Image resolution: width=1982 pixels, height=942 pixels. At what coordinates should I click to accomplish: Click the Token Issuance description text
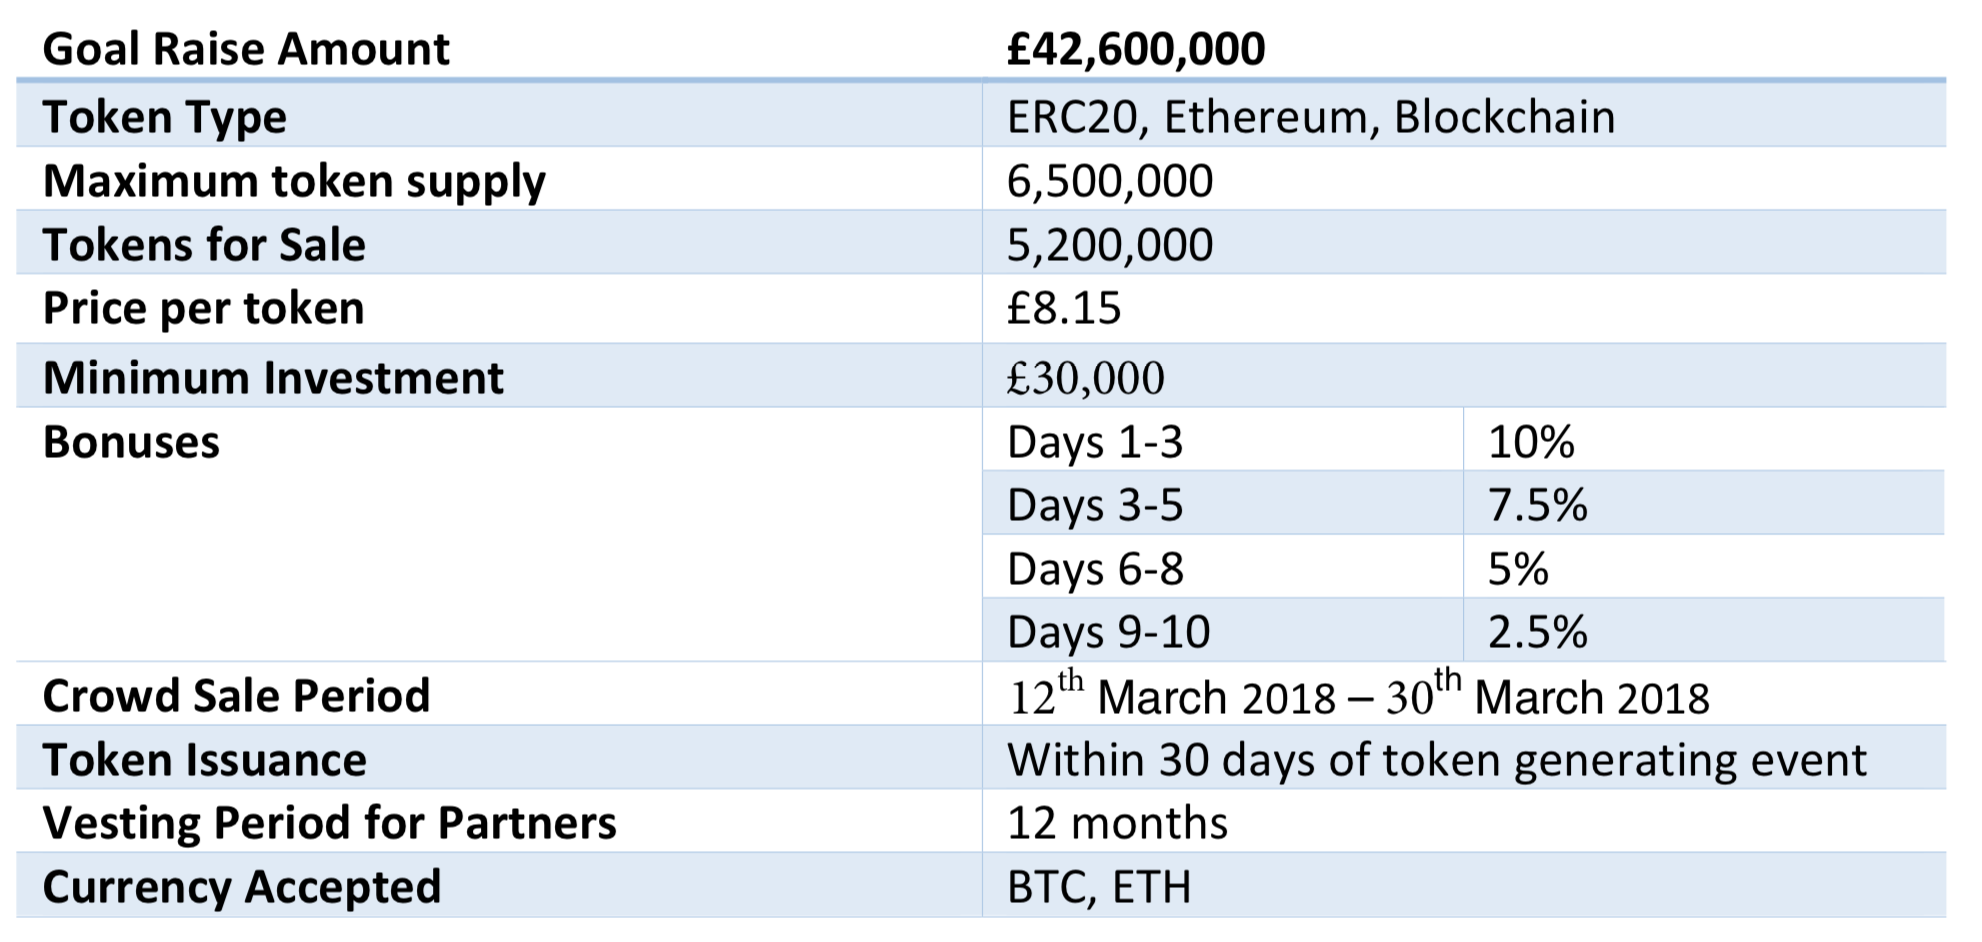[x=1437, y=760]
